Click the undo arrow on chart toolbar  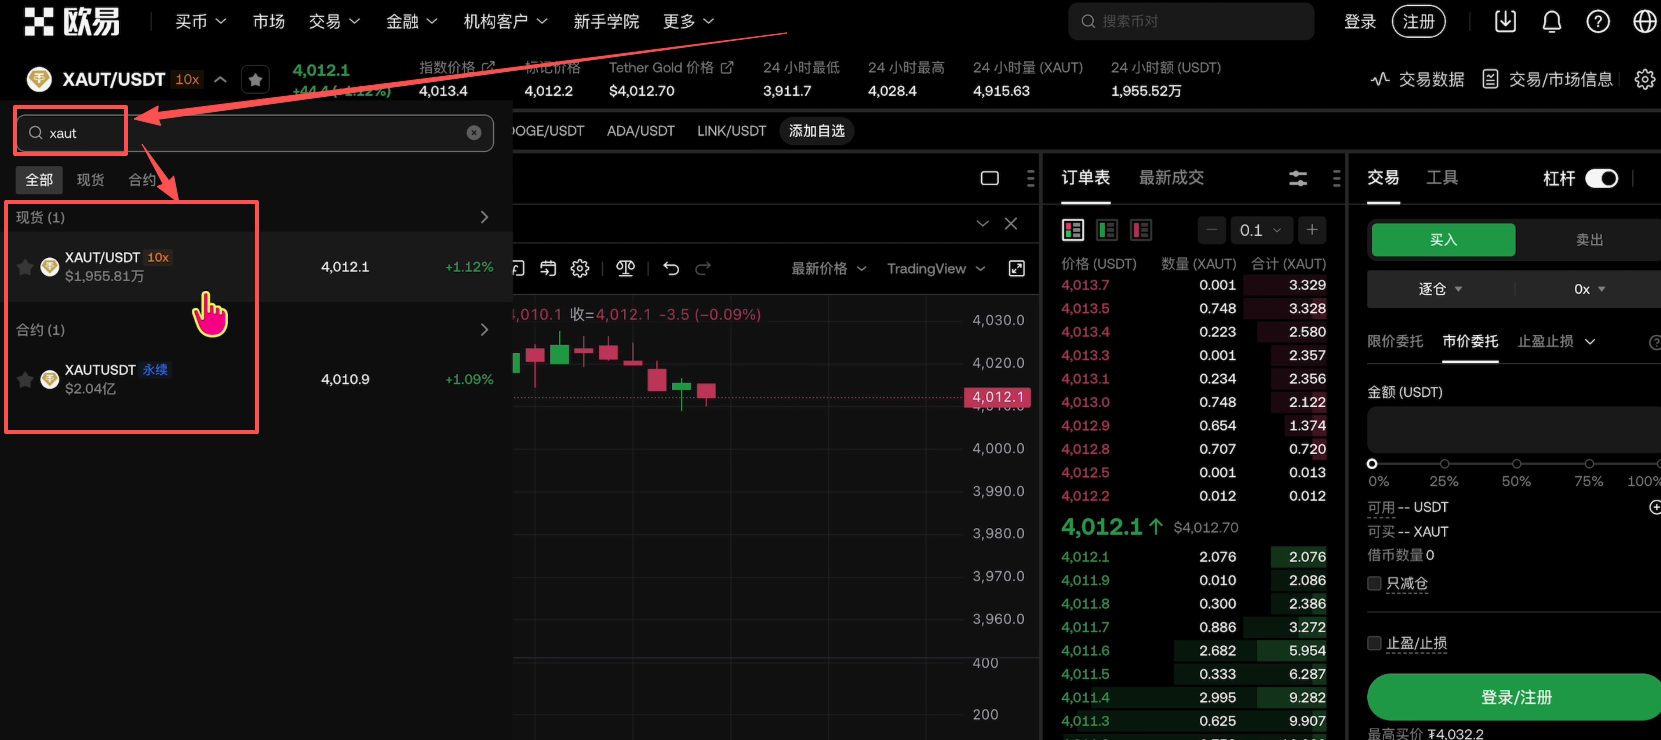pos(671,268)
